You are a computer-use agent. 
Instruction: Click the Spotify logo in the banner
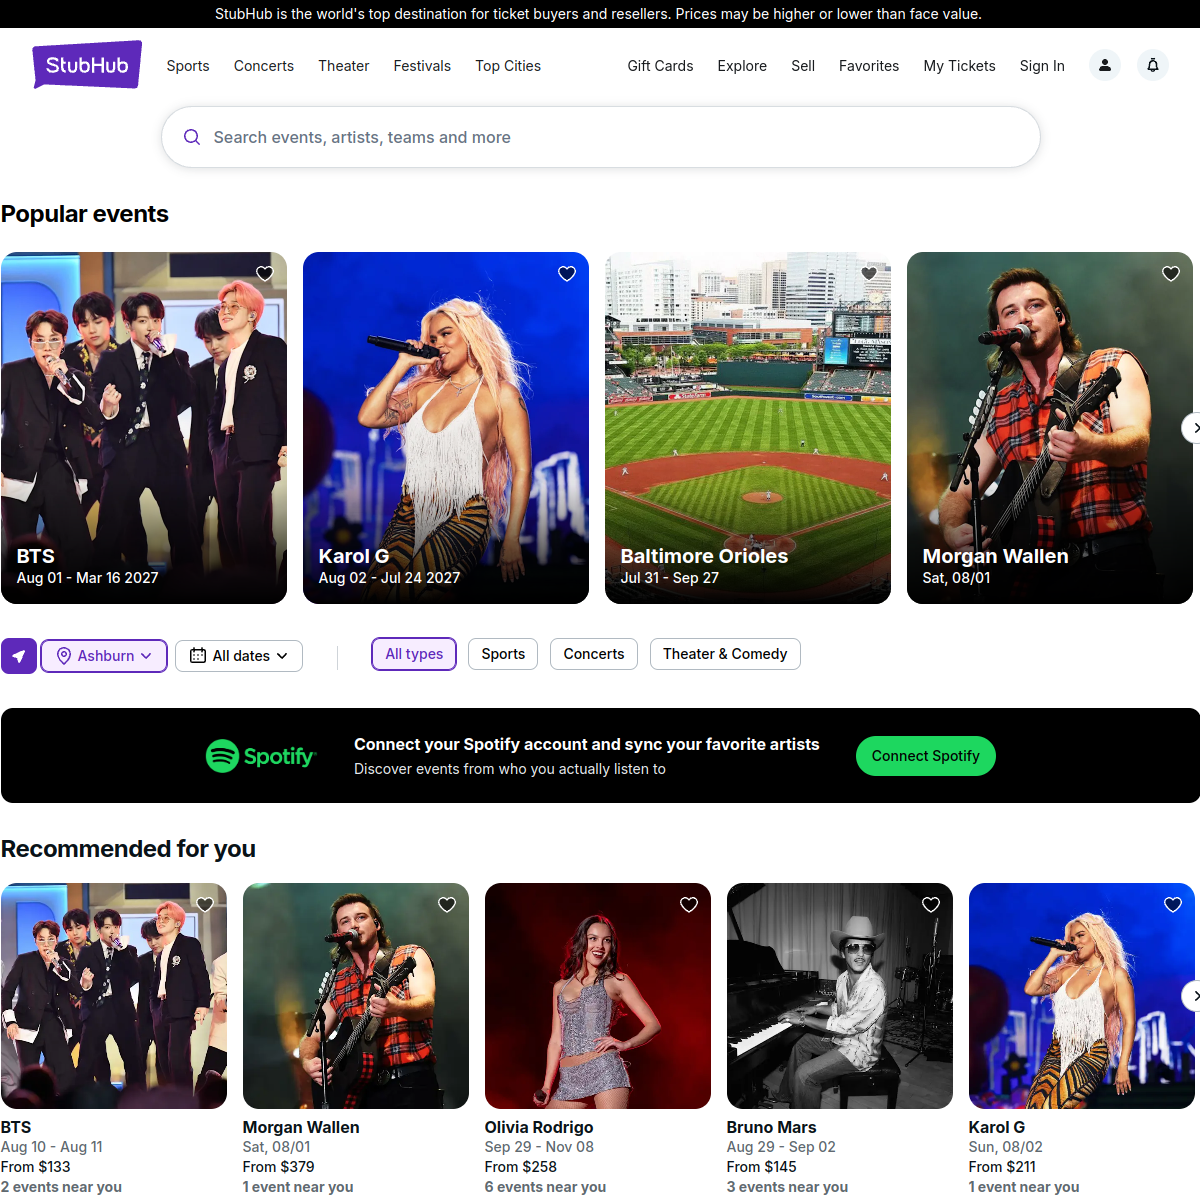tap(261, 756)
